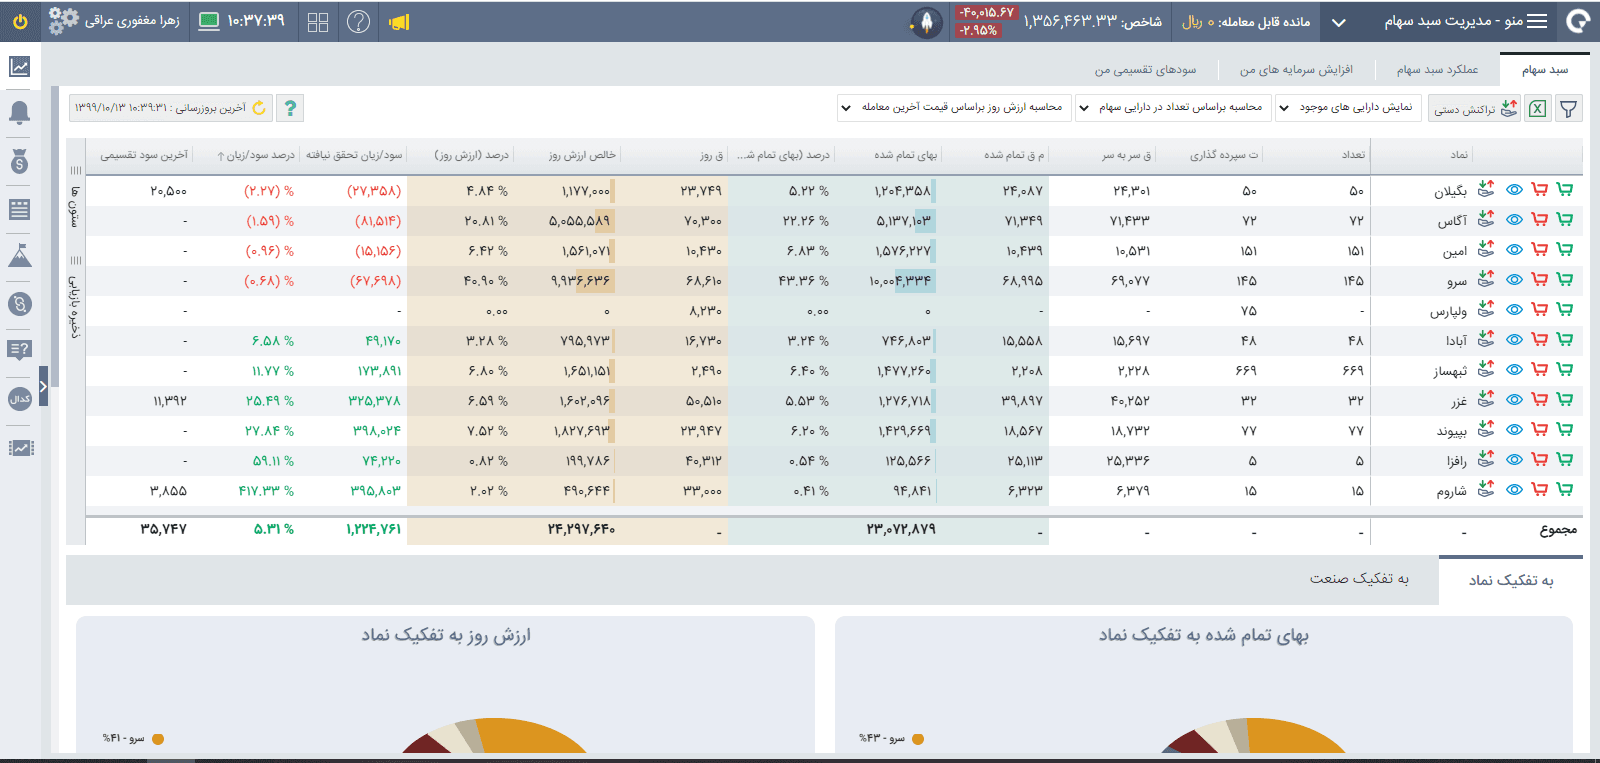
Task: Toggle eye icon for غزر row
Action: (x=1515, y=399)
